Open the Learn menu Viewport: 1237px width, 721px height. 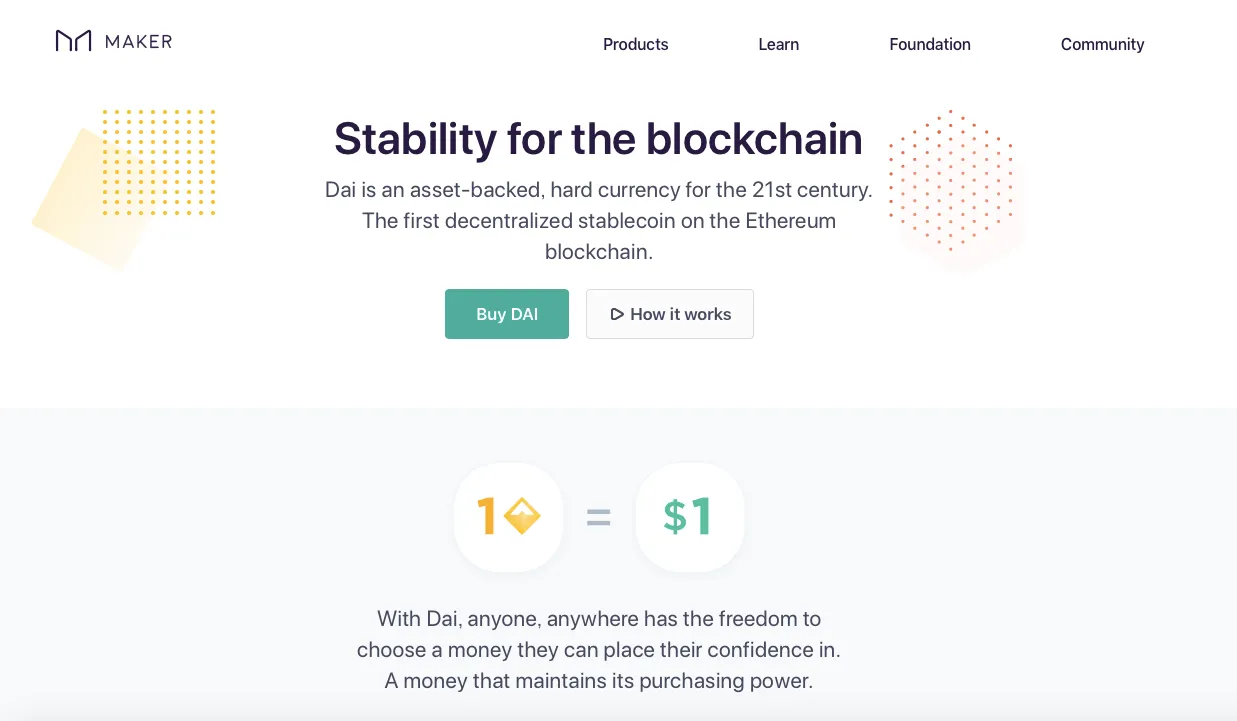778,44
